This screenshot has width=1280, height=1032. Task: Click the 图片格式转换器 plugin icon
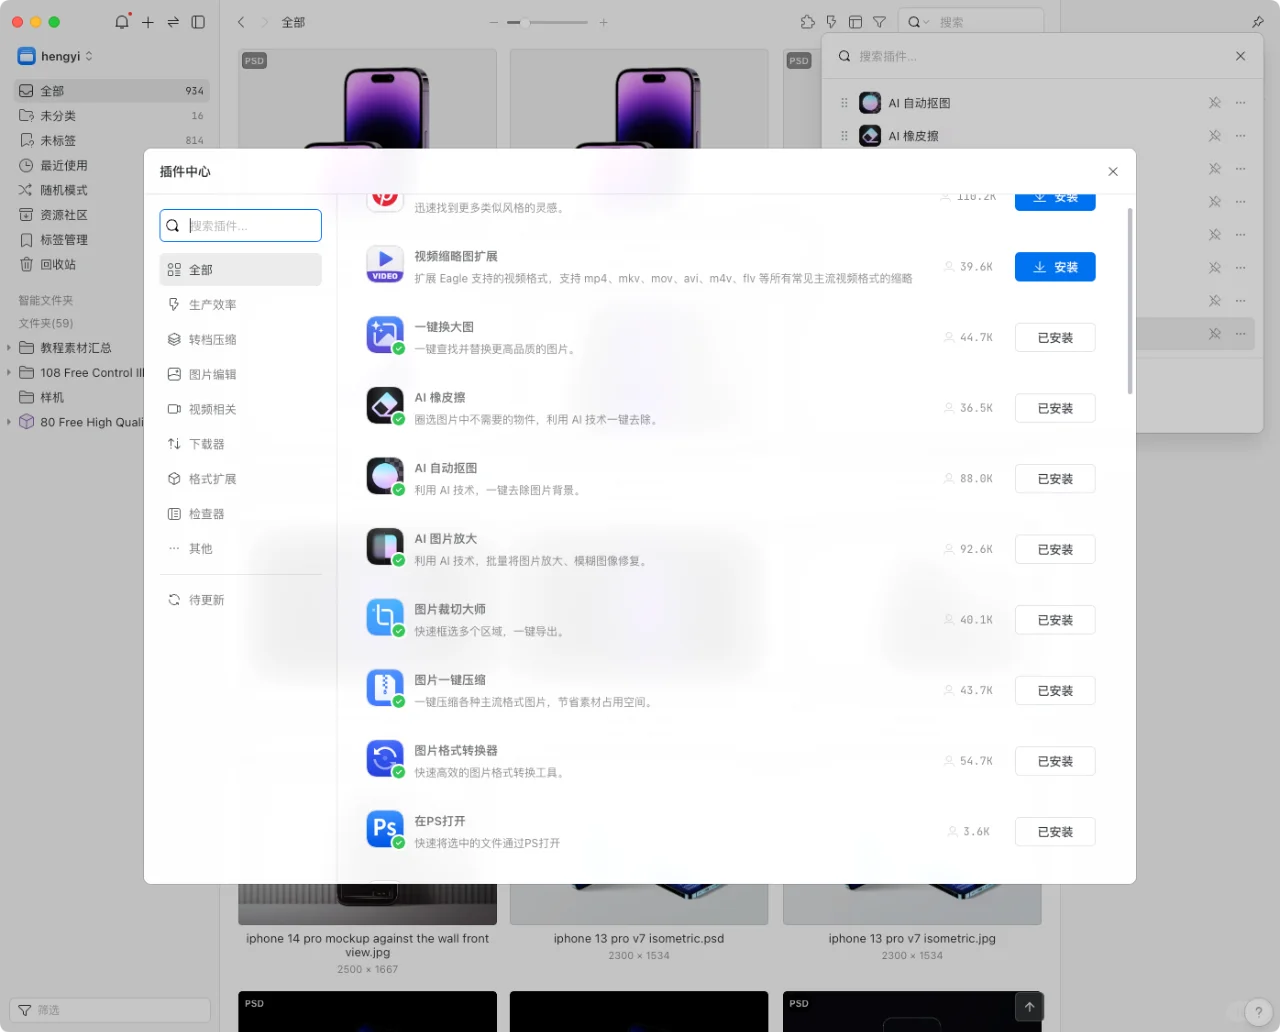(385, 759)
